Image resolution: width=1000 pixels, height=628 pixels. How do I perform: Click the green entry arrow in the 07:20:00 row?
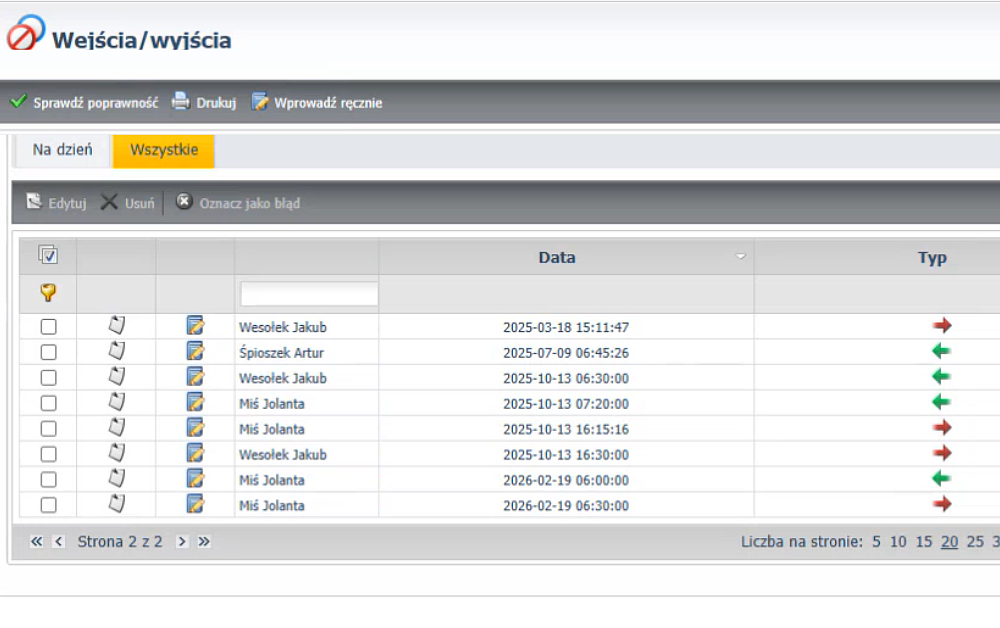click(x=941, y=402)
